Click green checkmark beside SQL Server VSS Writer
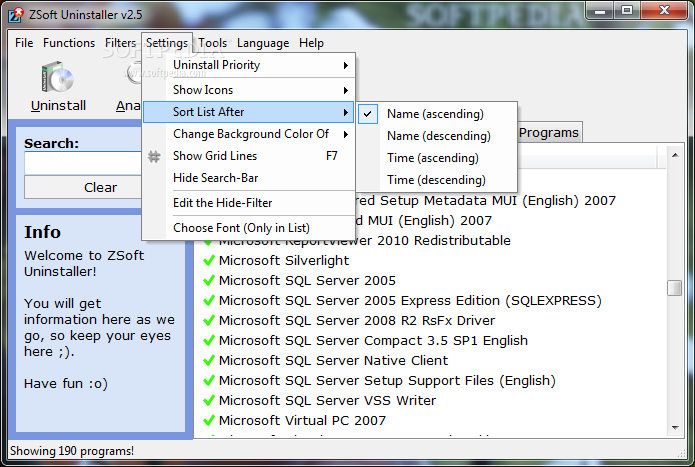Image resolution: width=695 pixels, height=467 pixels. 209,401
